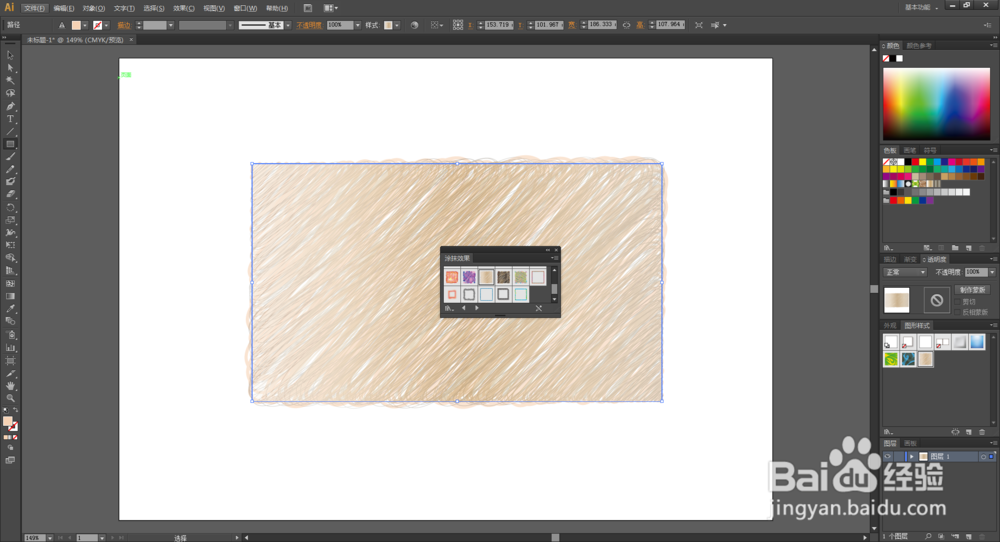Click the Arrange Documents icon in menu bar
This screenshot has height=542, width=1000.
330,8
